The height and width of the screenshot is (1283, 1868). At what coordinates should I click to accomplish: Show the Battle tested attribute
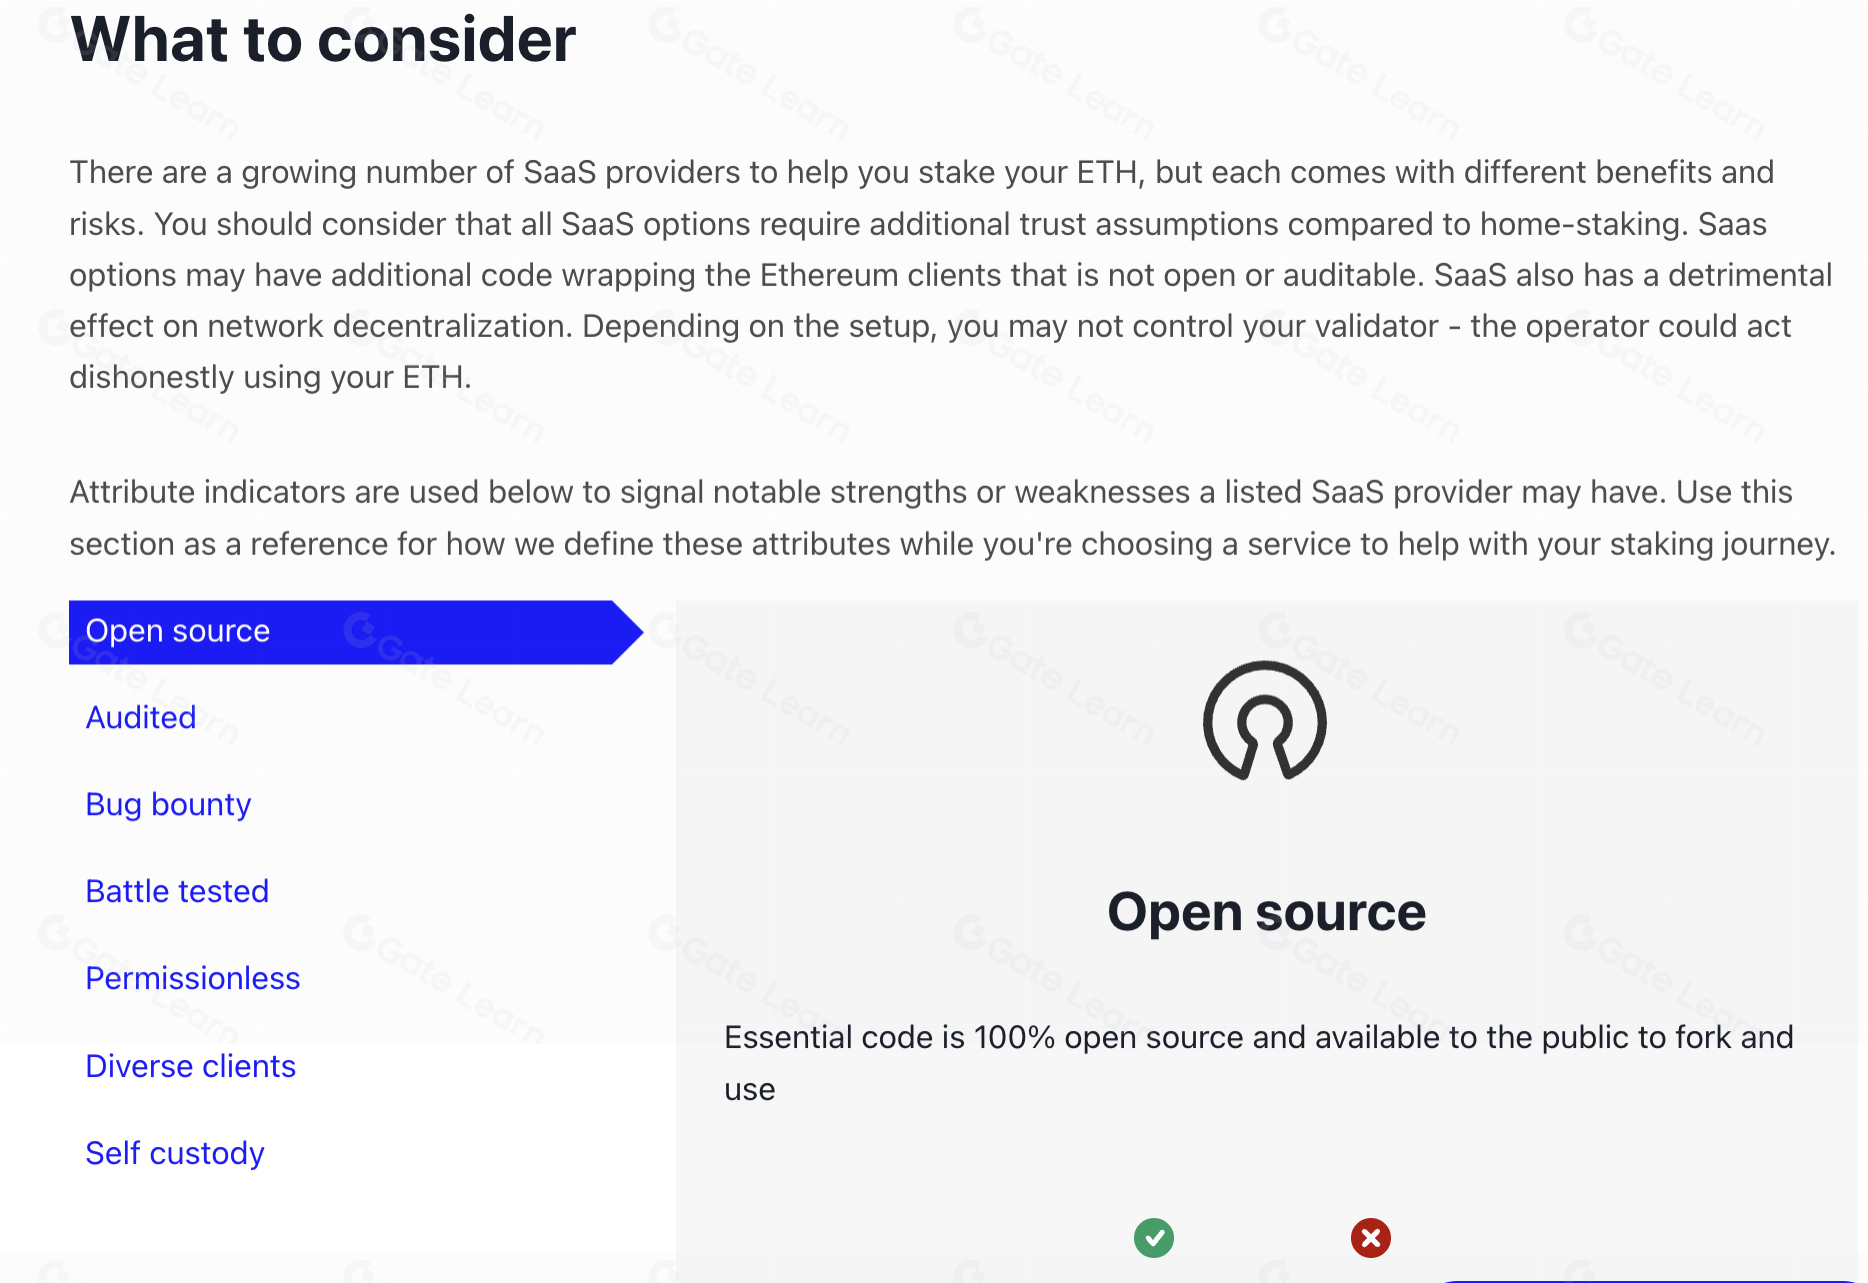tap(177, 892)
